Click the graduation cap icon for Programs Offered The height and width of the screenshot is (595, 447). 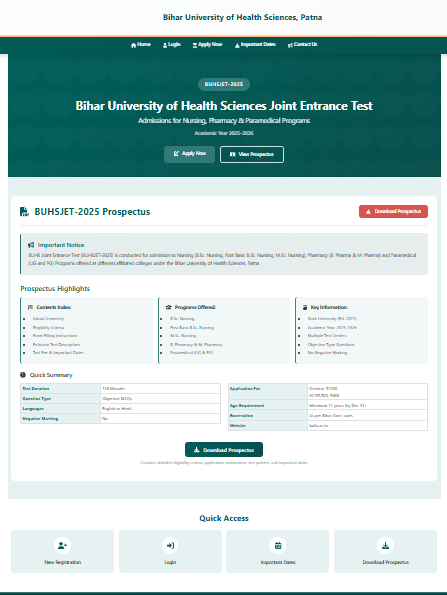tap(169, 307)
